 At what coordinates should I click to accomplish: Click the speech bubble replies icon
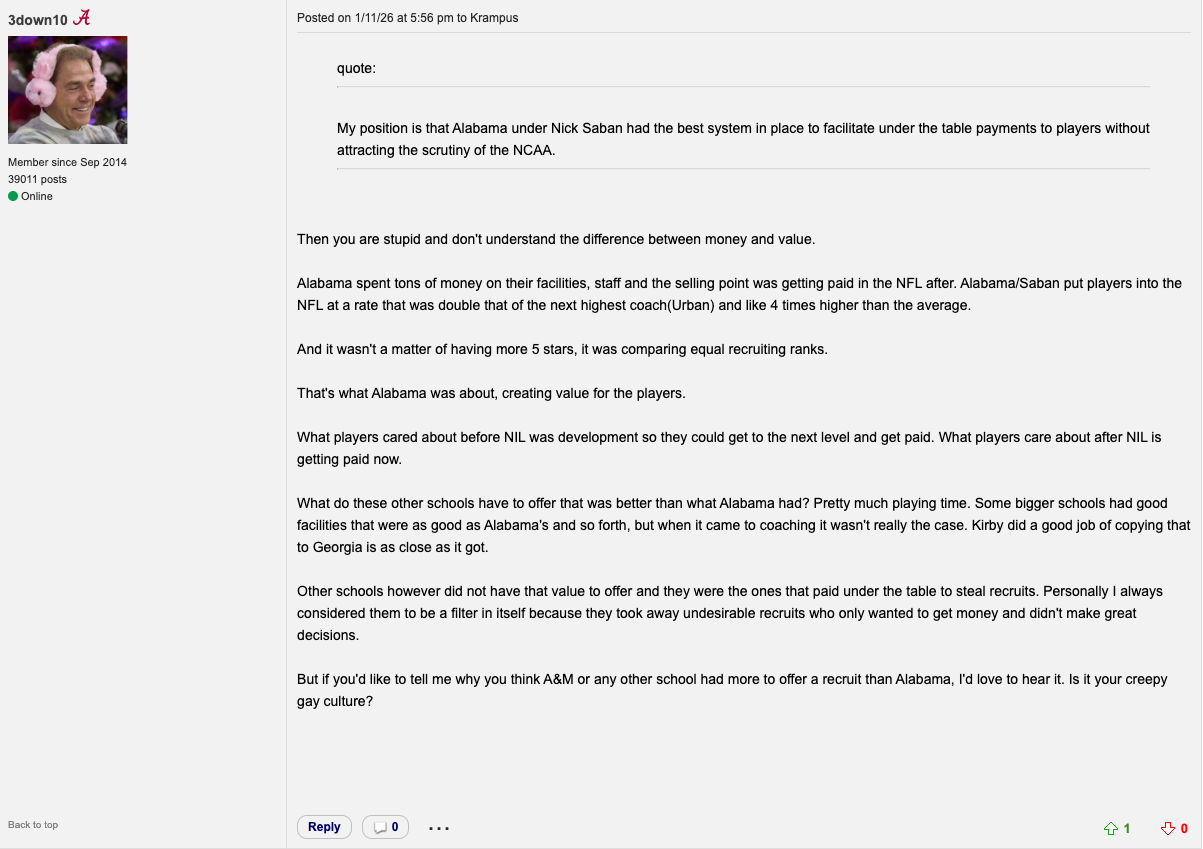(380, 827)
